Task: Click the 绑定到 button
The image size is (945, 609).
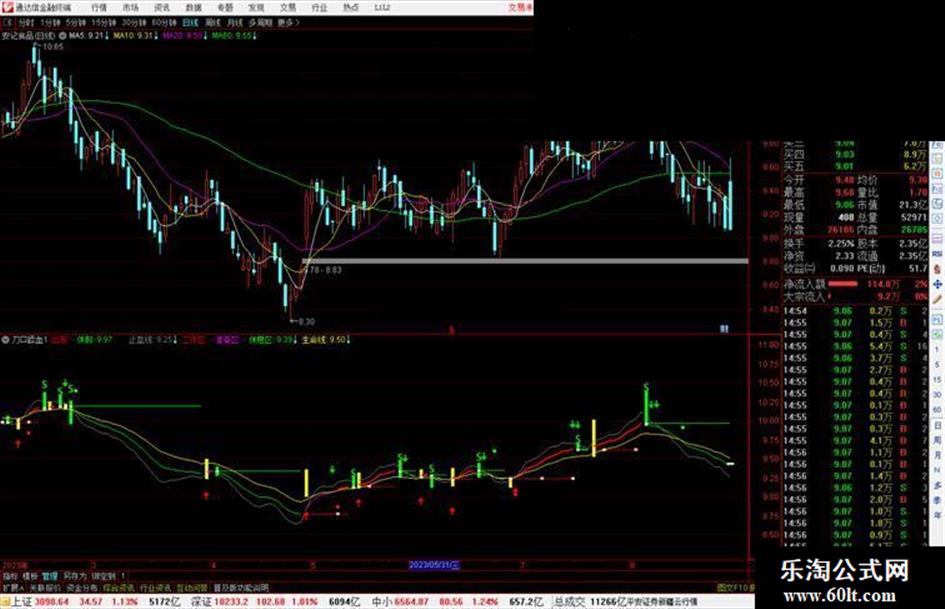Action: click(x=104, y=576)
